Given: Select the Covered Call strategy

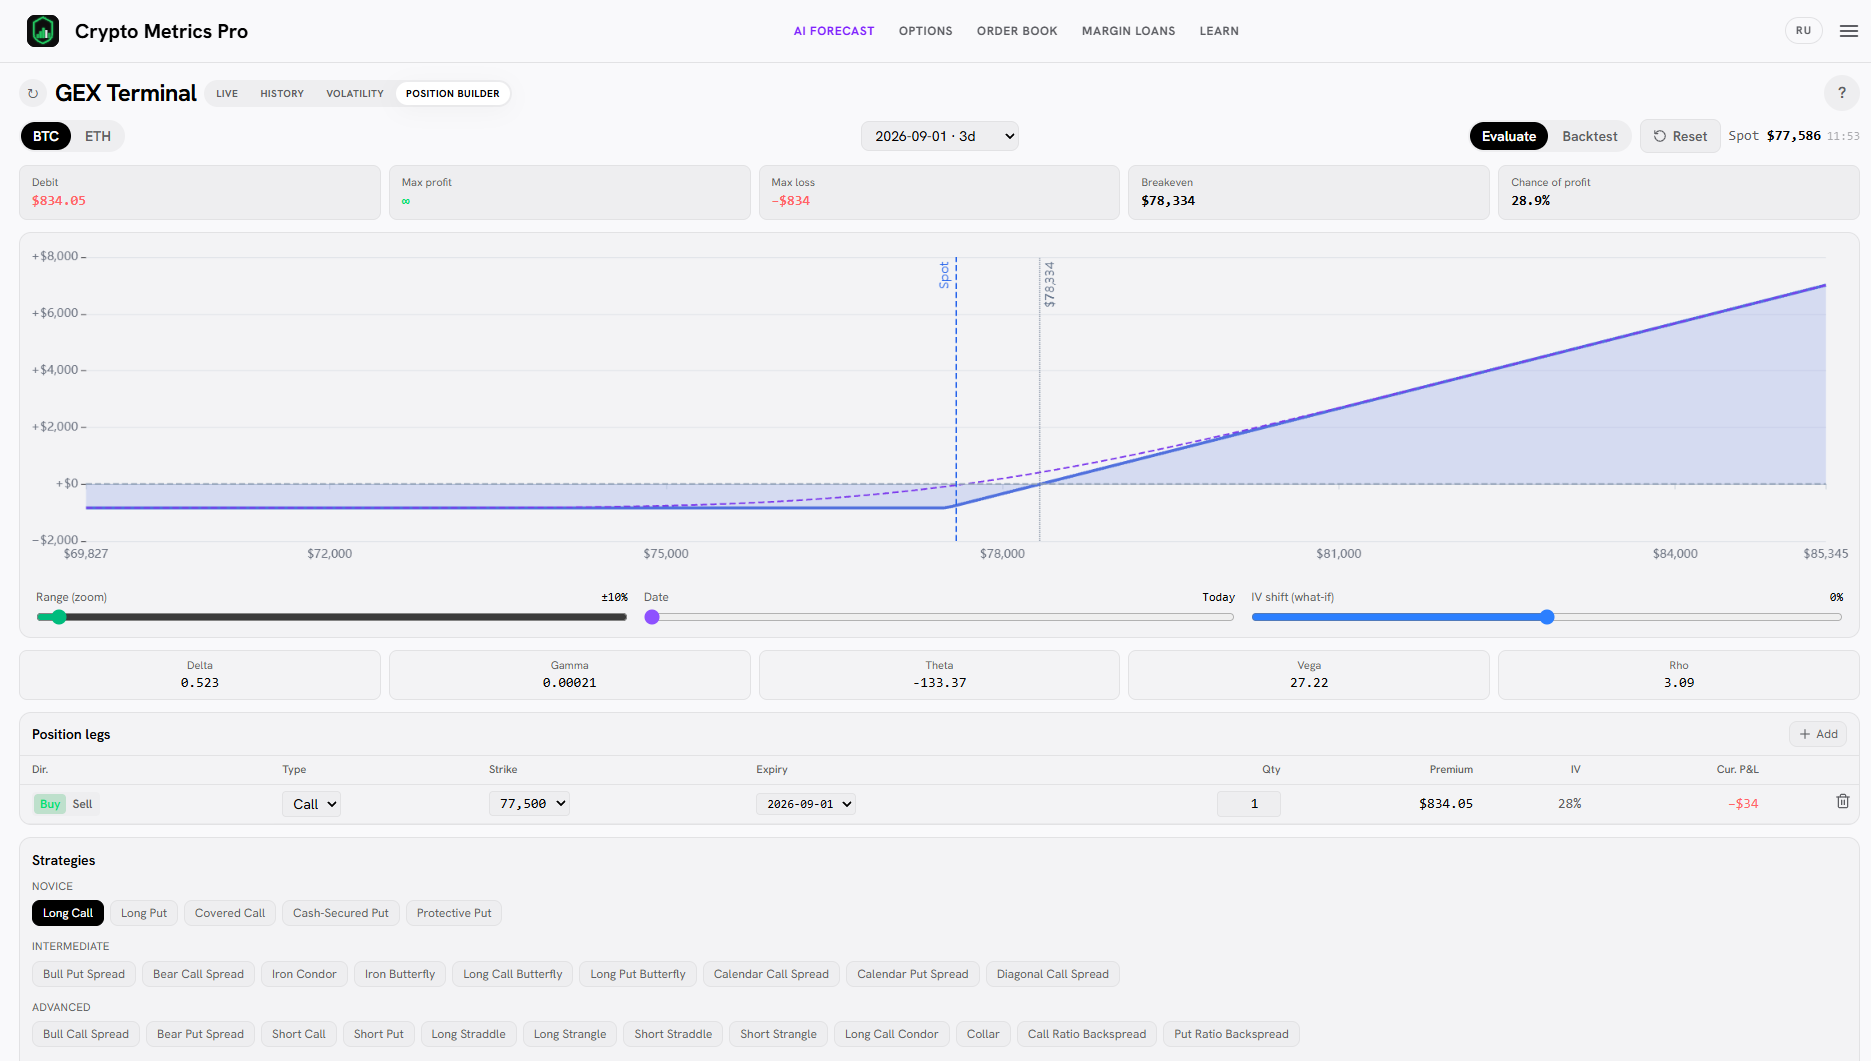Looking at the screenshot, I should [x=230, y=913].
